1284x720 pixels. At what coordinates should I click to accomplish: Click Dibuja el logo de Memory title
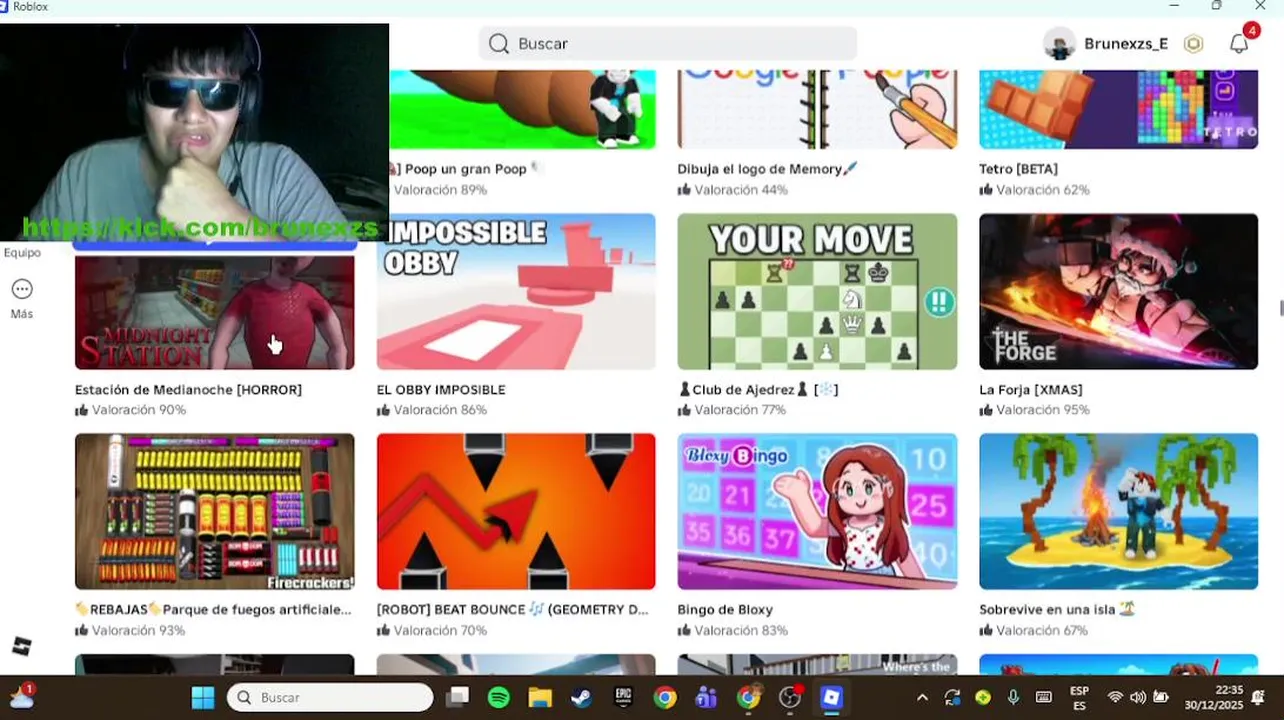[x=767, y=169]
